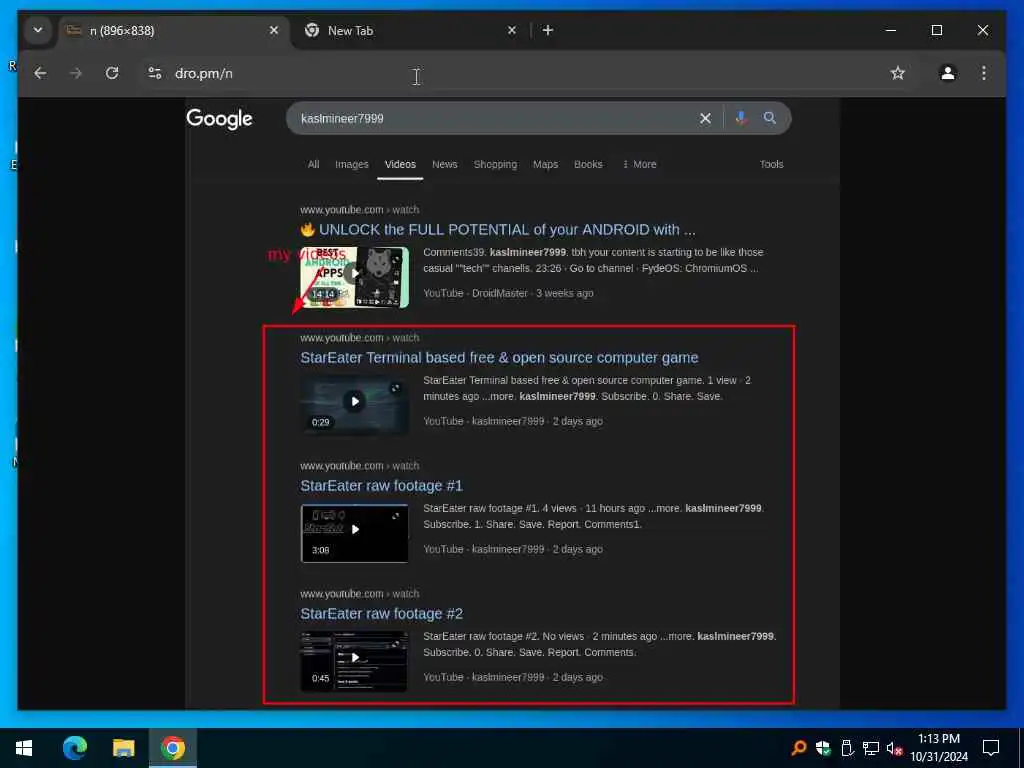Play the Best Android Apps video thumbnail
This screenshot has width=1024, height=768.
(355, 277)
